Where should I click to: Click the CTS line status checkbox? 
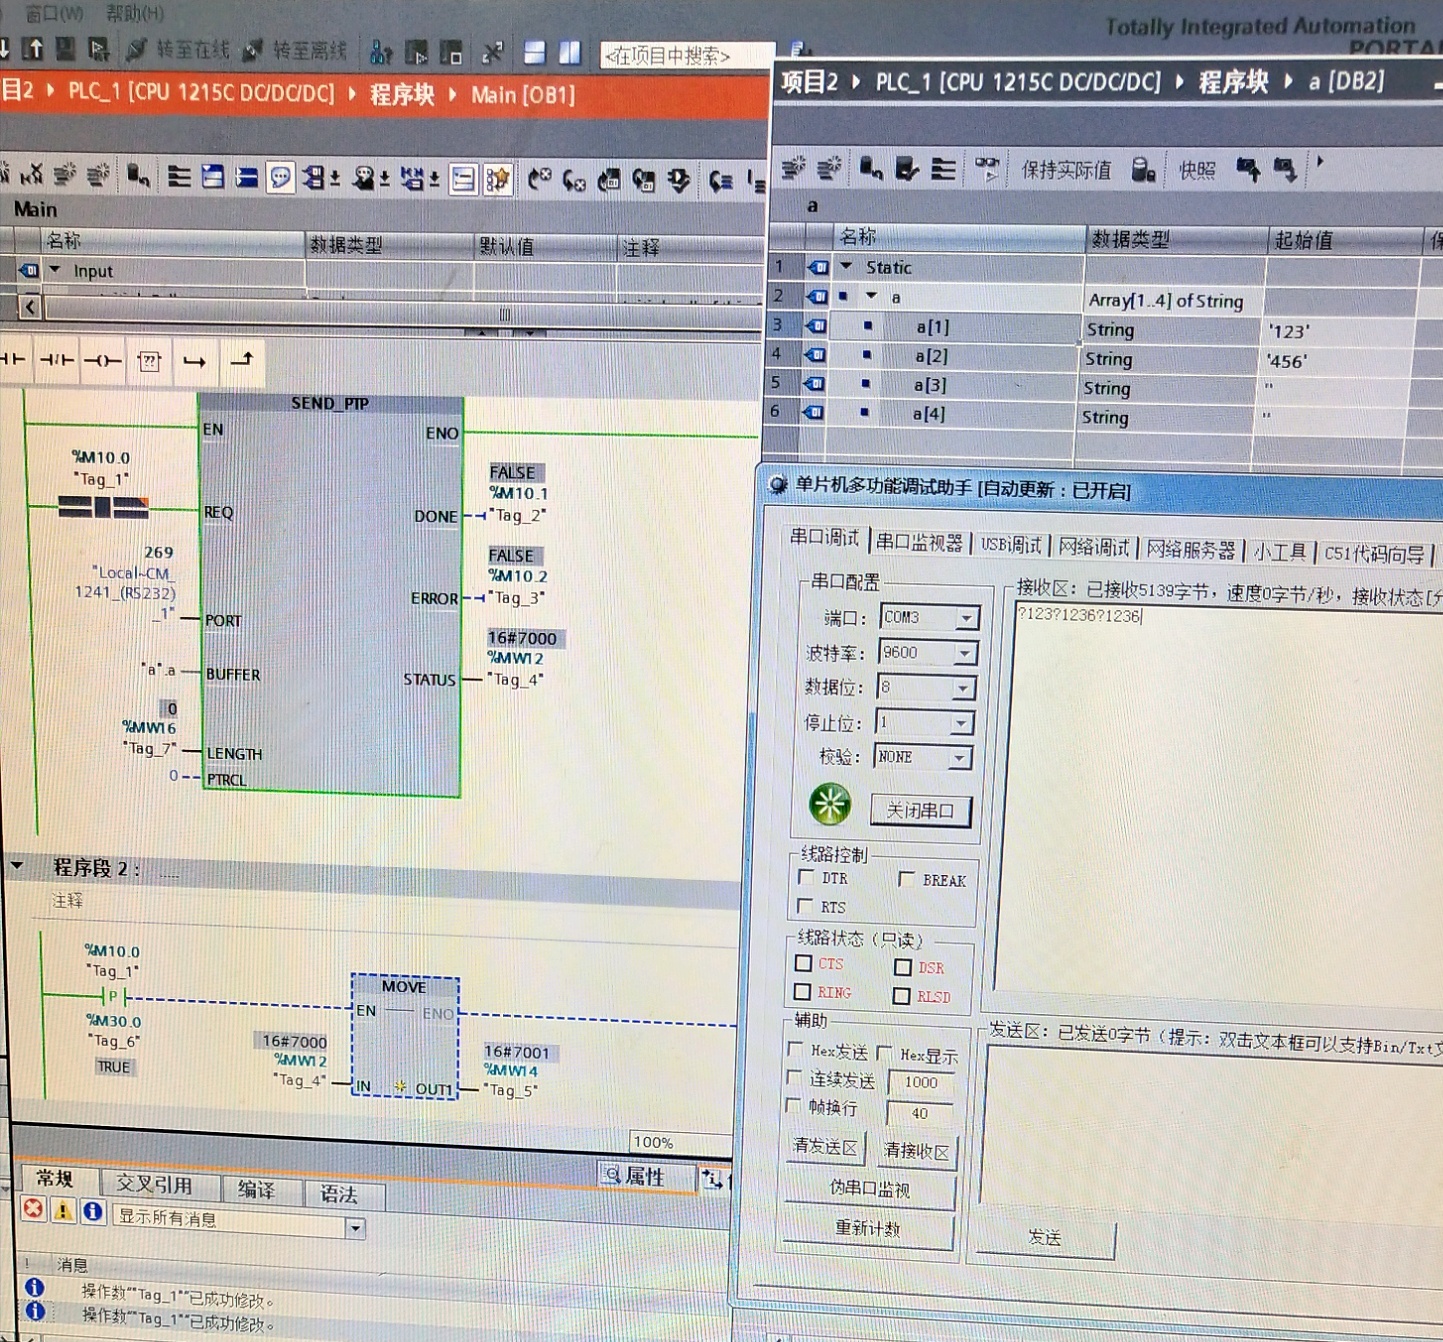tap(803, 962)
